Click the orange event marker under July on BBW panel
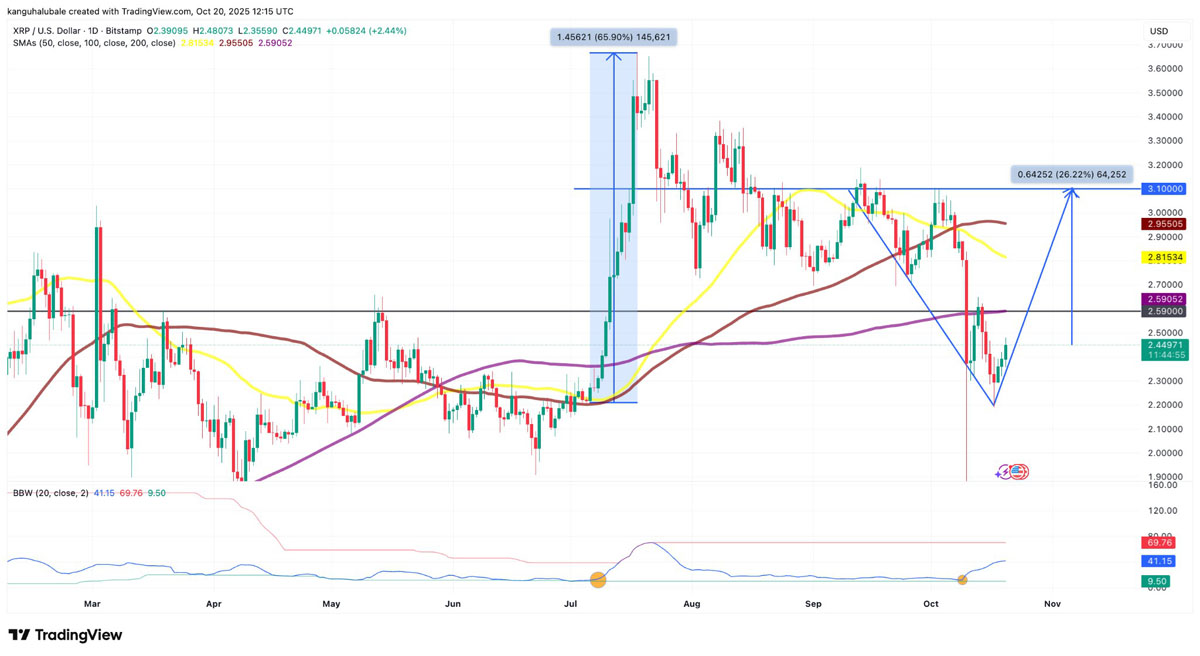 599,578
